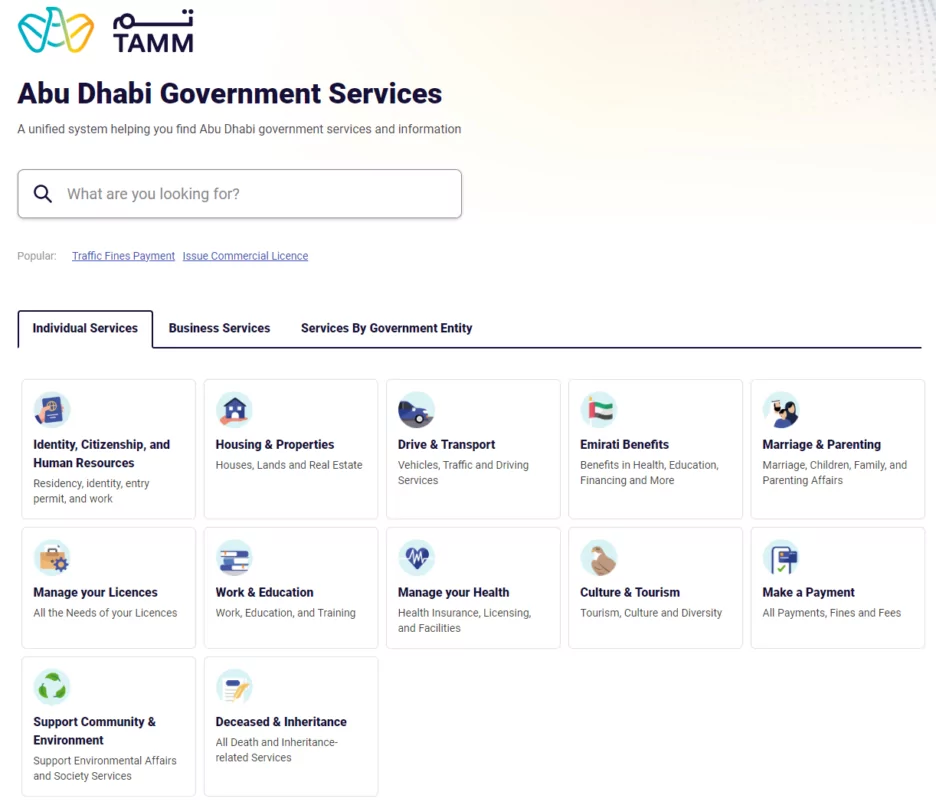
Task: Click the Make a Payment icon
Action: 780,558
